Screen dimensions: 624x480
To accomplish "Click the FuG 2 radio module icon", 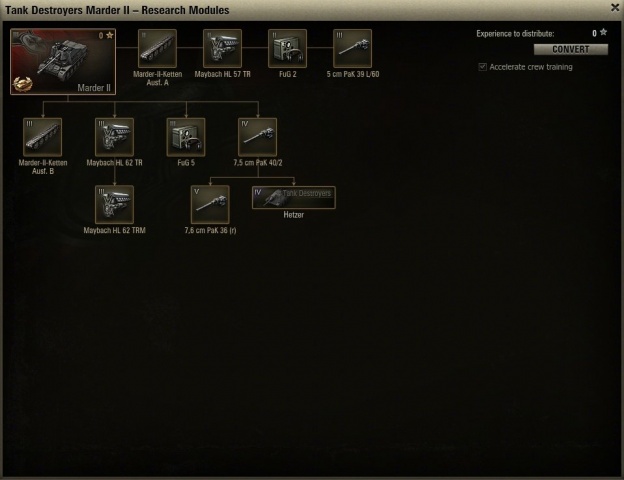I will pyautogui.click(x=287, y=48).
